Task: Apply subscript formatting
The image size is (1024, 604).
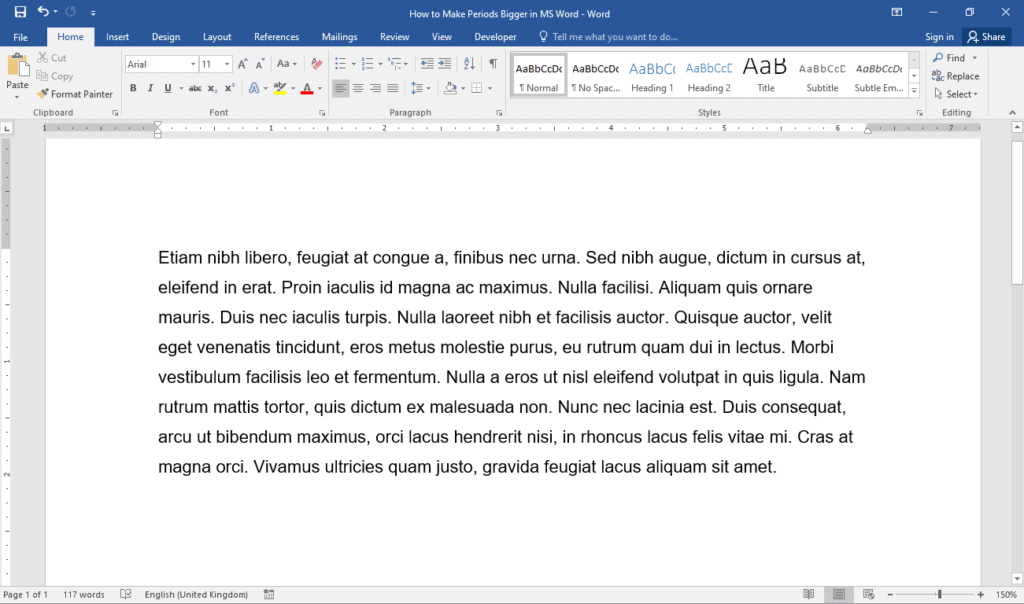Action: pos(212,88)
